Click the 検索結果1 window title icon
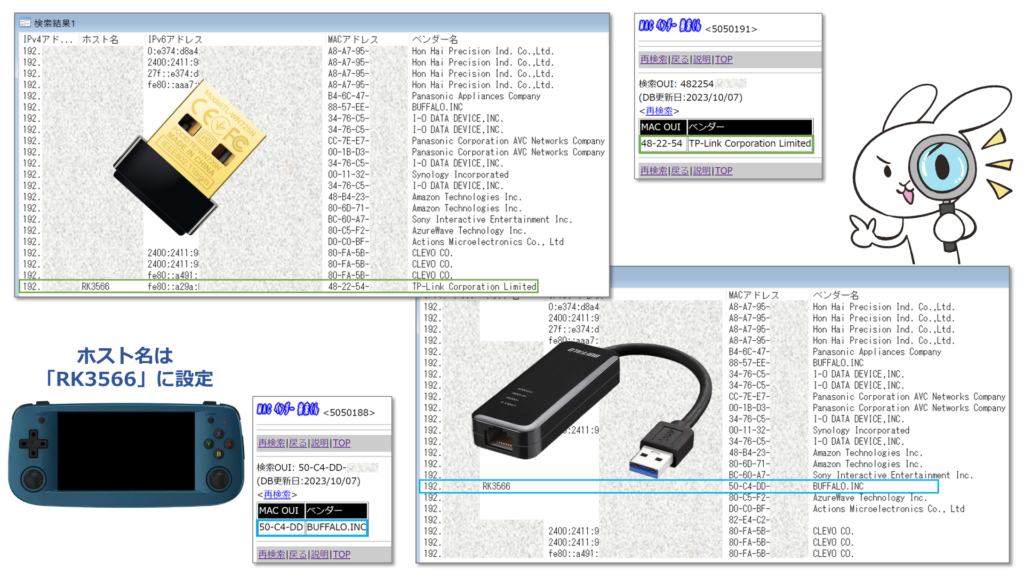Image resolution: width=1024 pixels, height=576 pixels. [x=25, y=23]
